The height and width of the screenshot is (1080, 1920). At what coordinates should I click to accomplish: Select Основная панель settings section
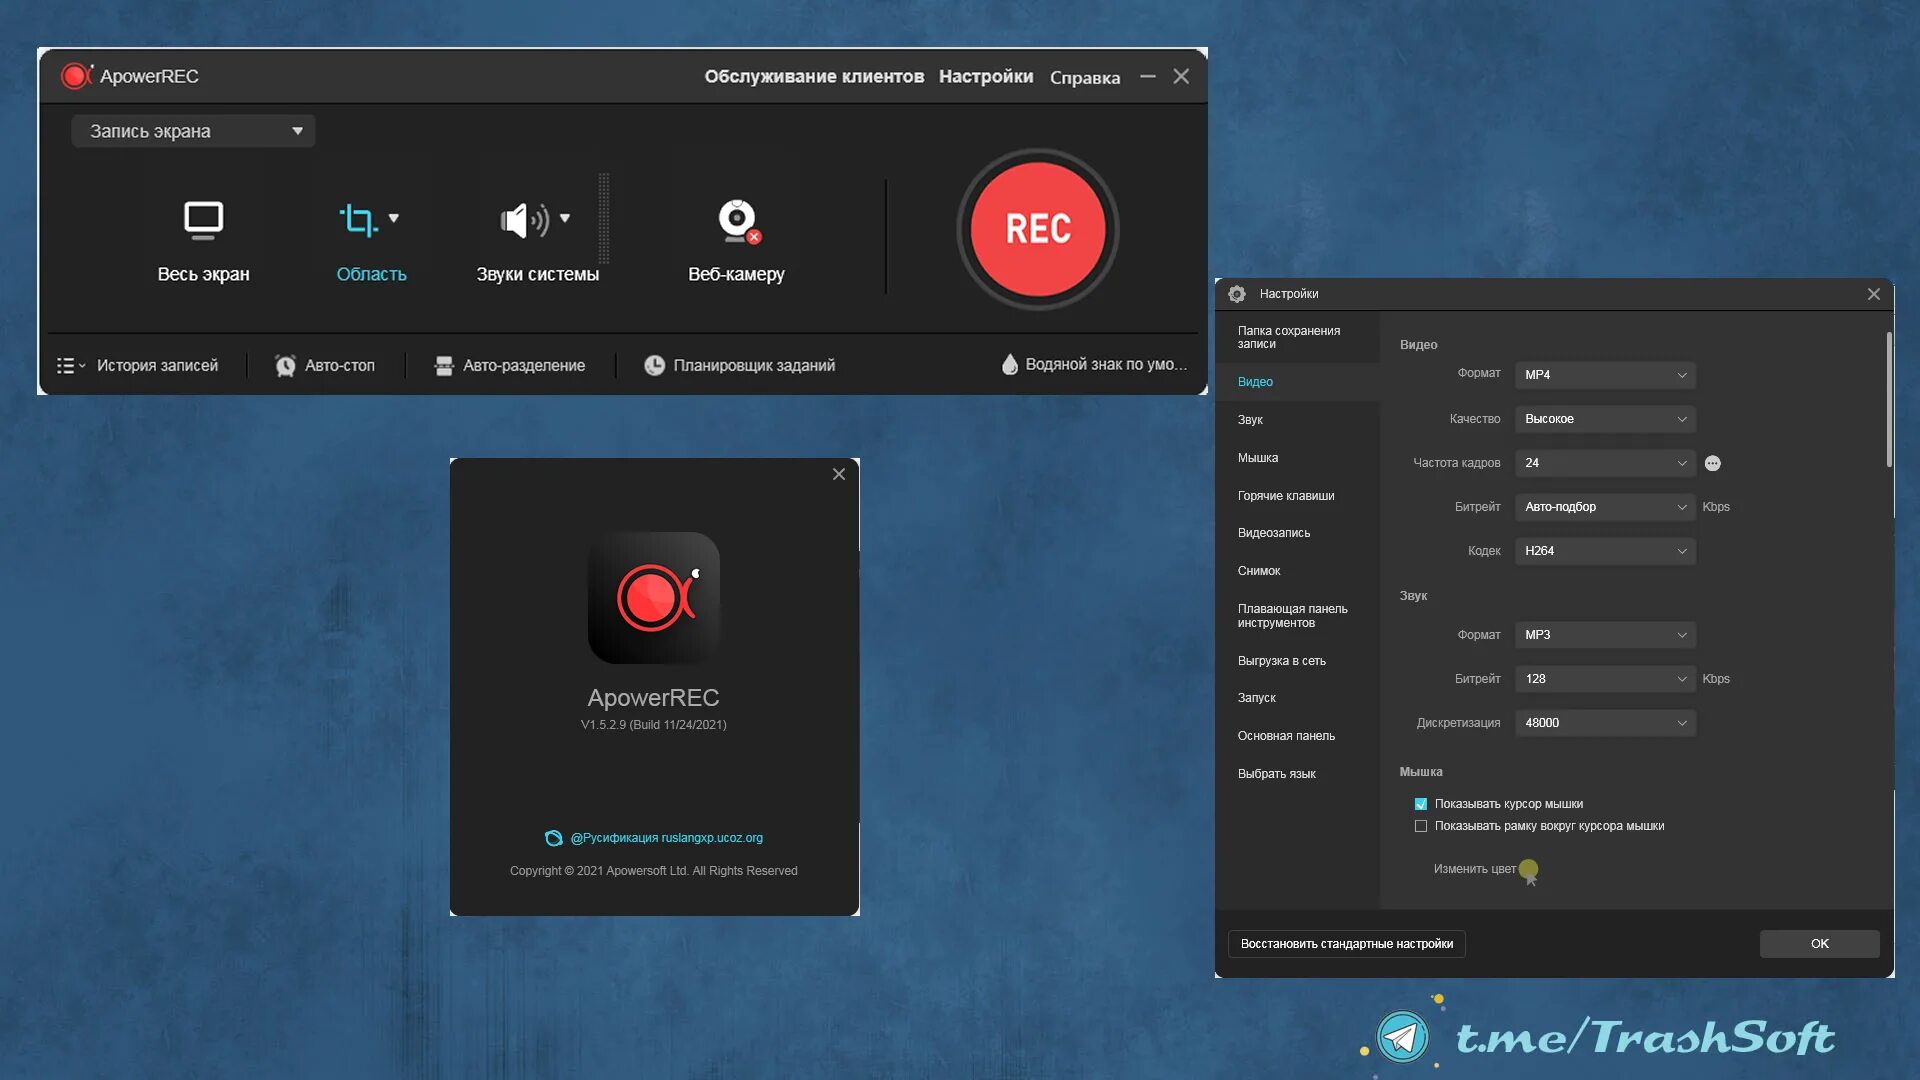point(1297,736)
